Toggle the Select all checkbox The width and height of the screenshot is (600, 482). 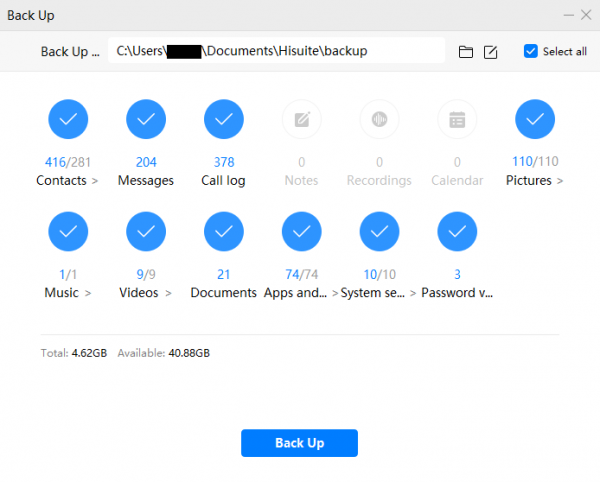[531, 51]
